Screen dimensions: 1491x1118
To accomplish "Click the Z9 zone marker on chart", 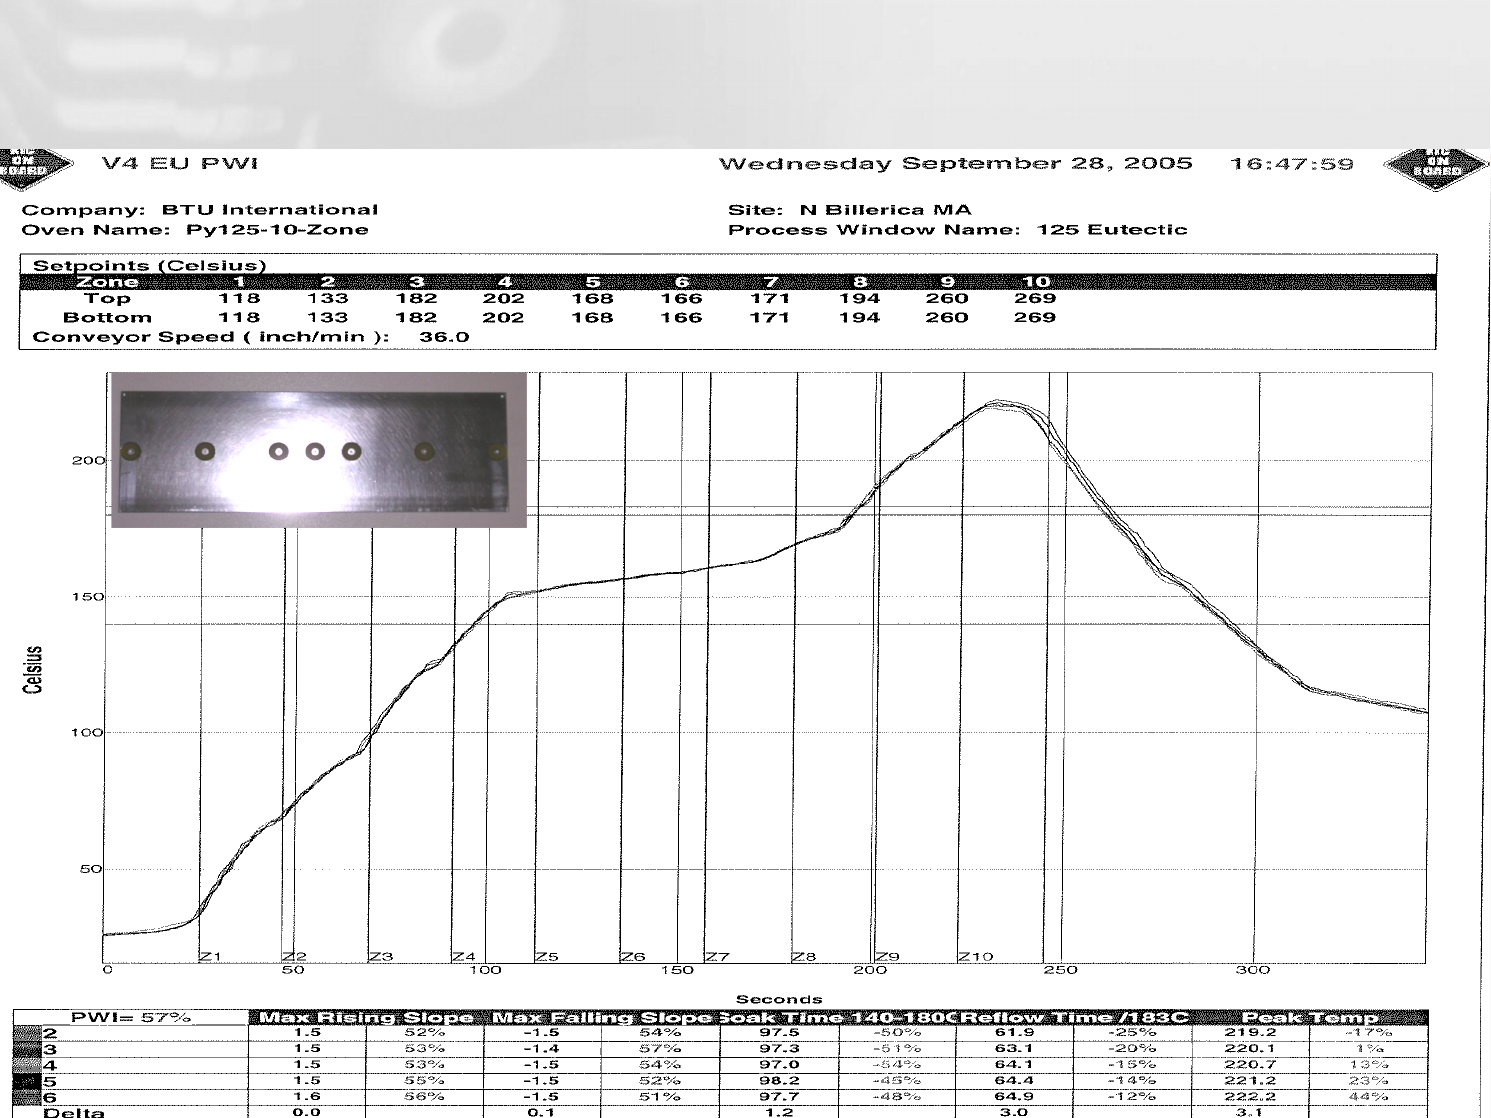I will click(x=888, y=957).
